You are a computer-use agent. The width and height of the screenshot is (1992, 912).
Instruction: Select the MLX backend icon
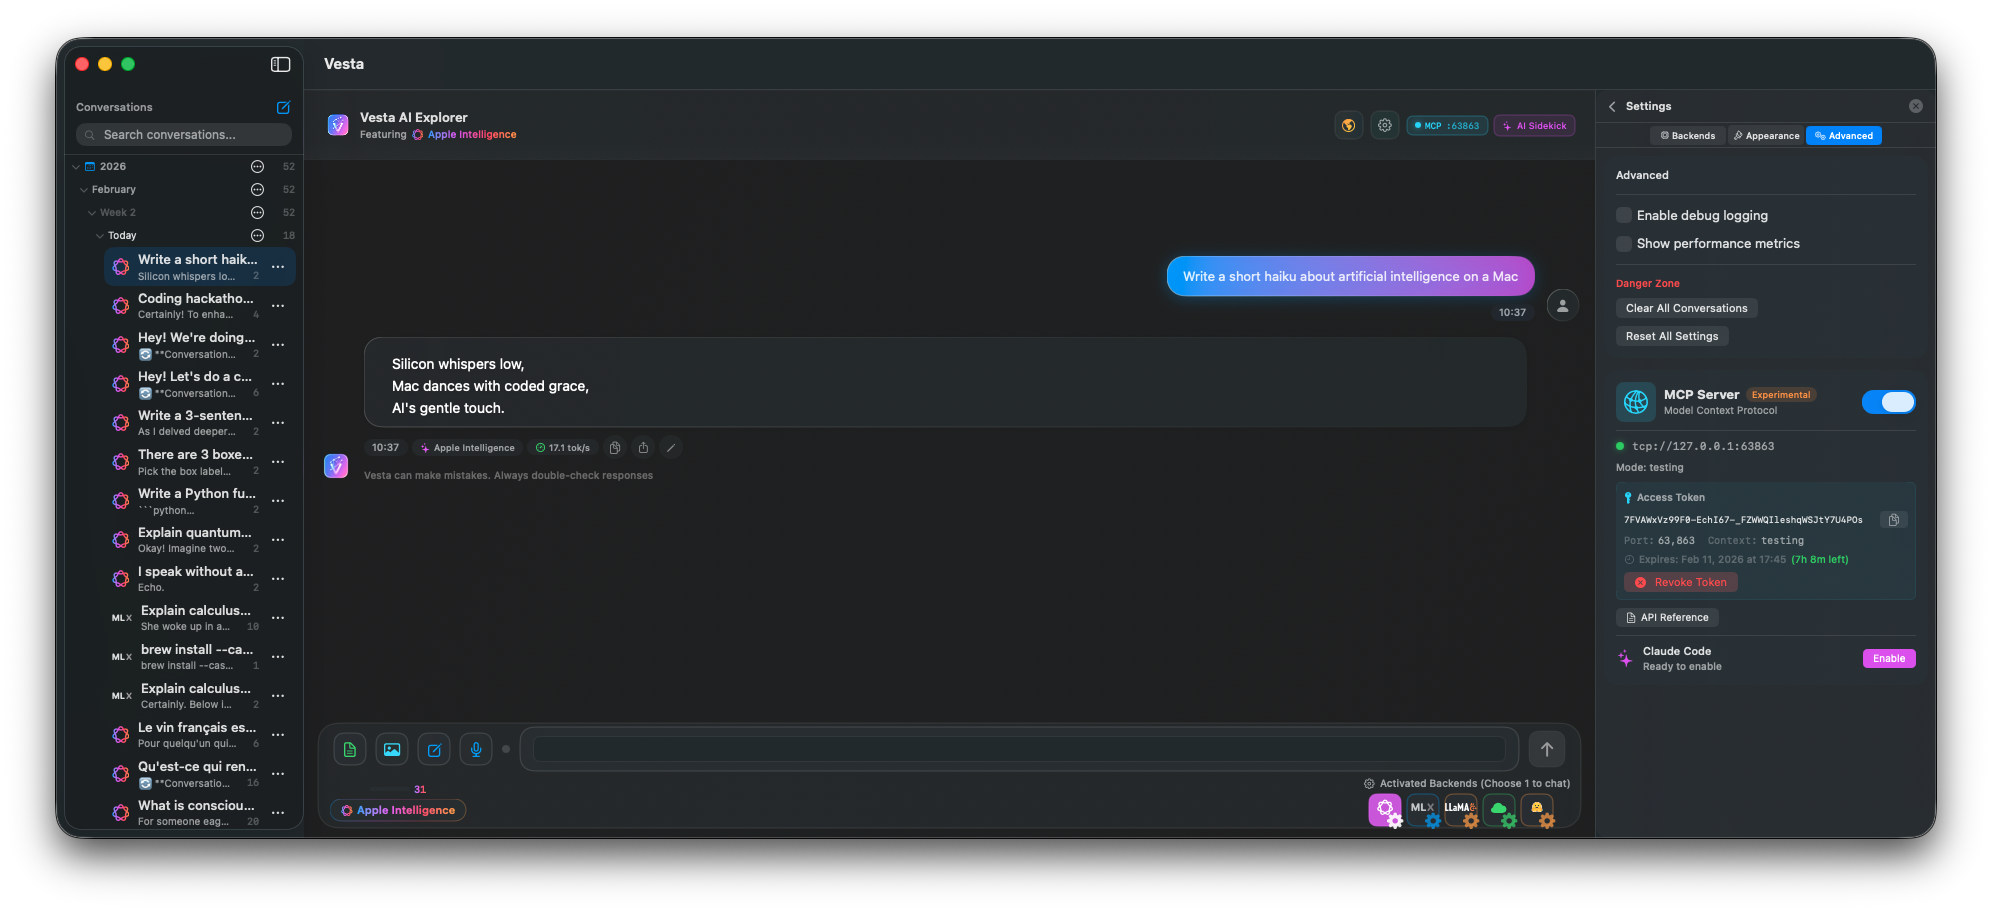coord(1422,809)
